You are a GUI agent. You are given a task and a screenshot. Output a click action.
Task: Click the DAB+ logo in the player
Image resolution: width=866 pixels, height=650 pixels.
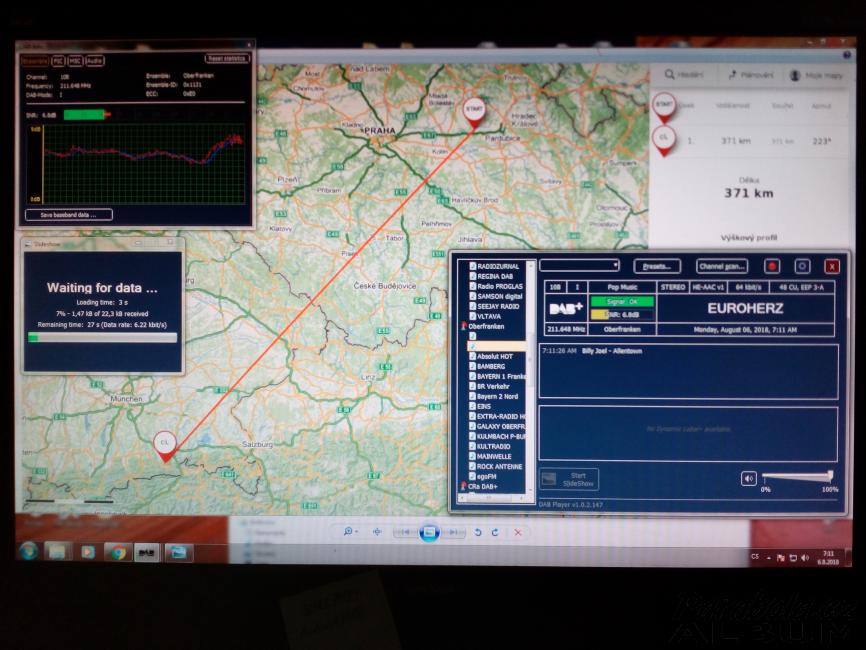pos(566,308)
